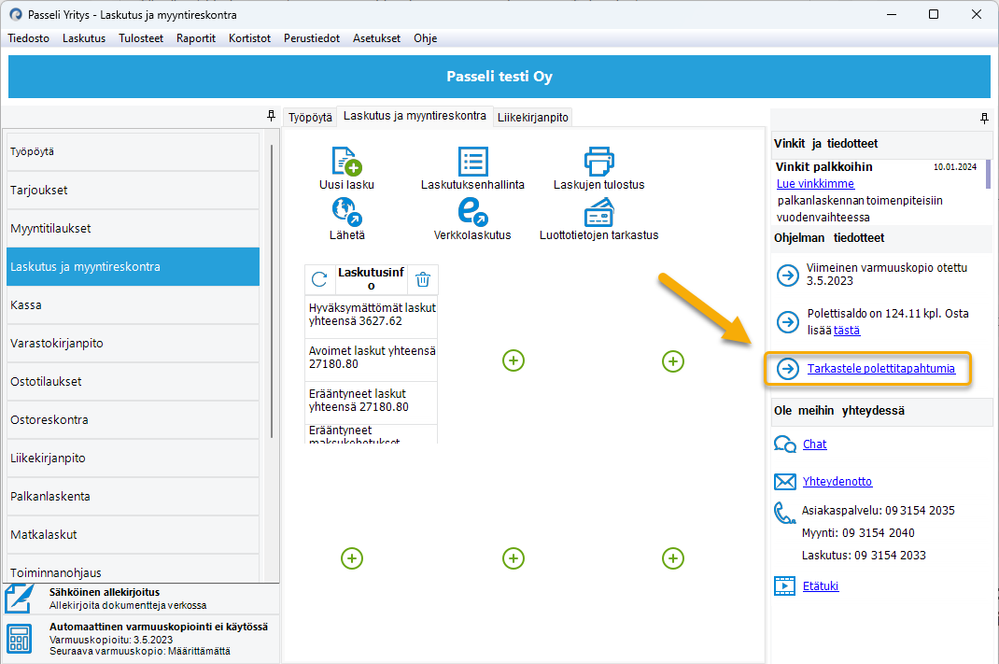999x664 pixels.
Task: Click the Etätuki video icon
Action: coord(785,586)
